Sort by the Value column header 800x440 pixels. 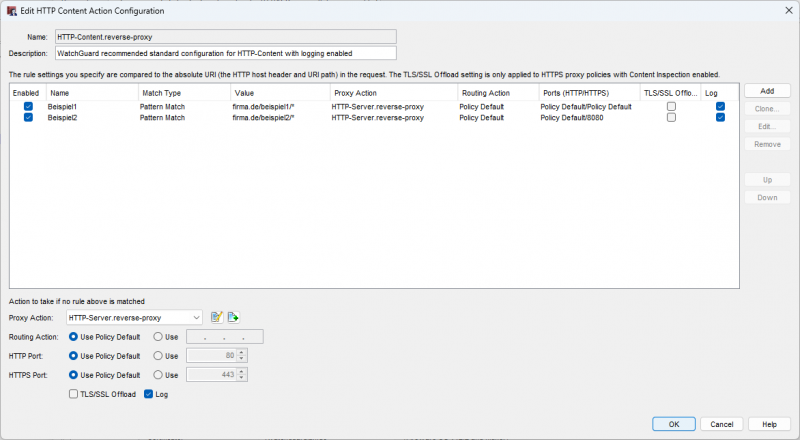pos(280,93)
